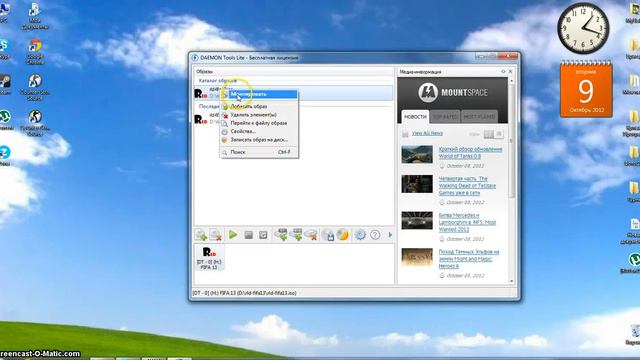Choose Монтировать in the context menu

259,94
